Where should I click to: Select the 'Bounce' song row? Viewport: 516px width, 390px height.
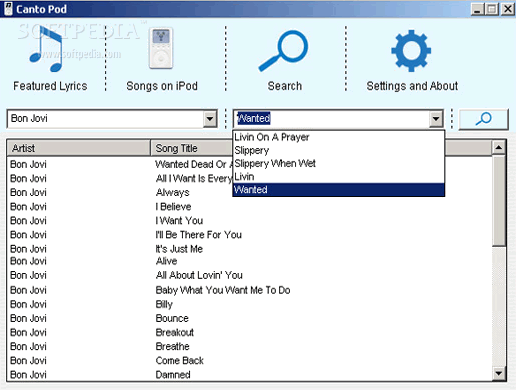click(249, 318)
